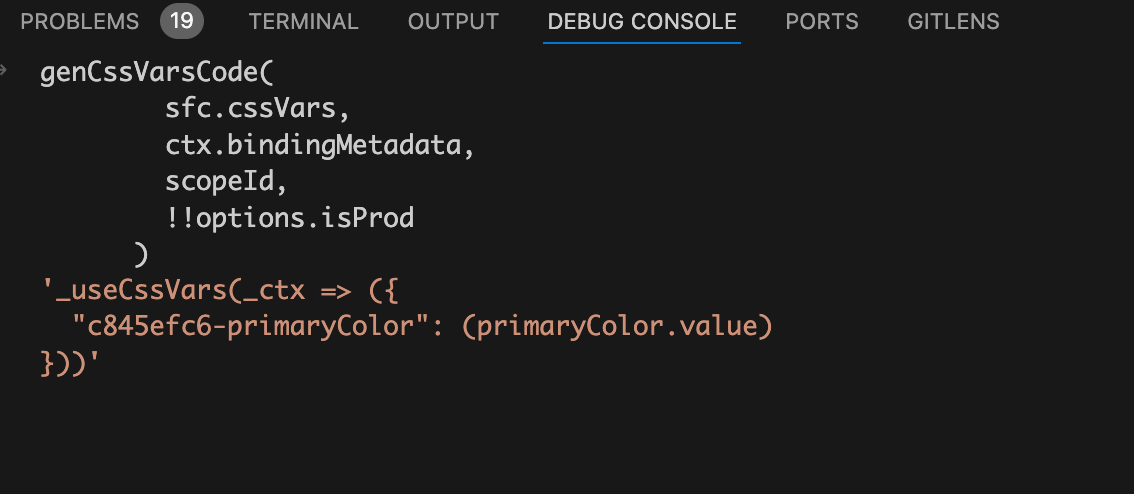Show the OUTPUT tab
The image size is (1134, 494).
453,21
